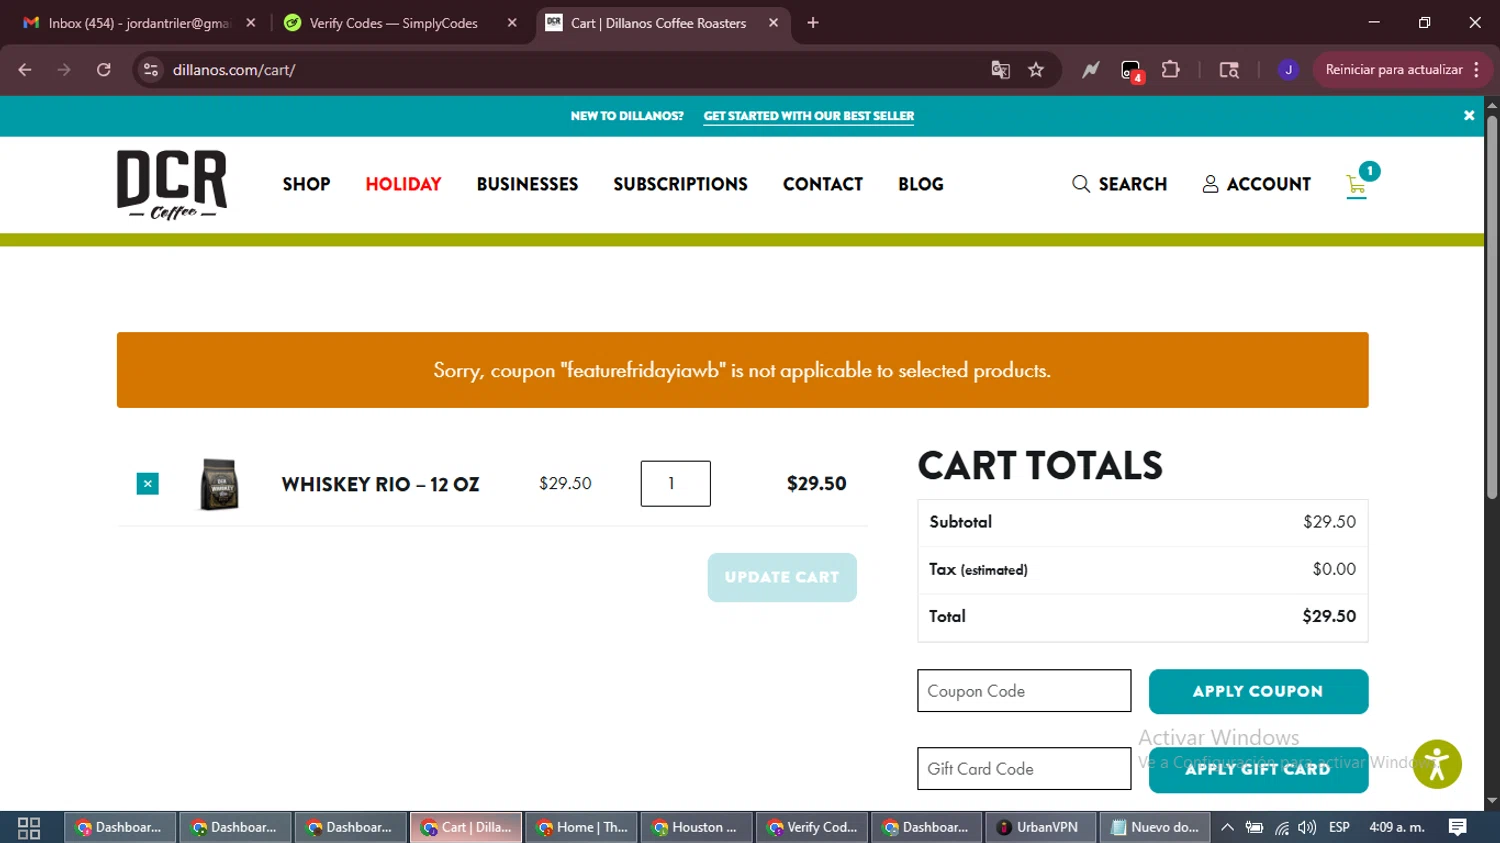This screenshot has height=843, width=1500.
Task: Dismiss the New to Dillanos banner
Action: point(1469,116)
